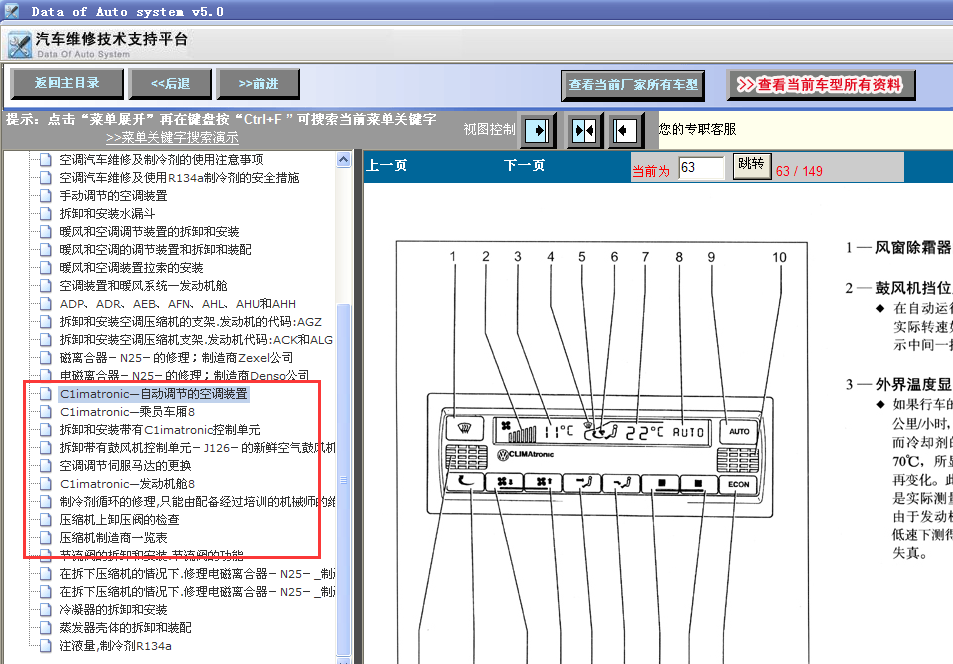Go to 上一页 previous page
The height and width of the screenshot is (664, 953).
(387, 165)
